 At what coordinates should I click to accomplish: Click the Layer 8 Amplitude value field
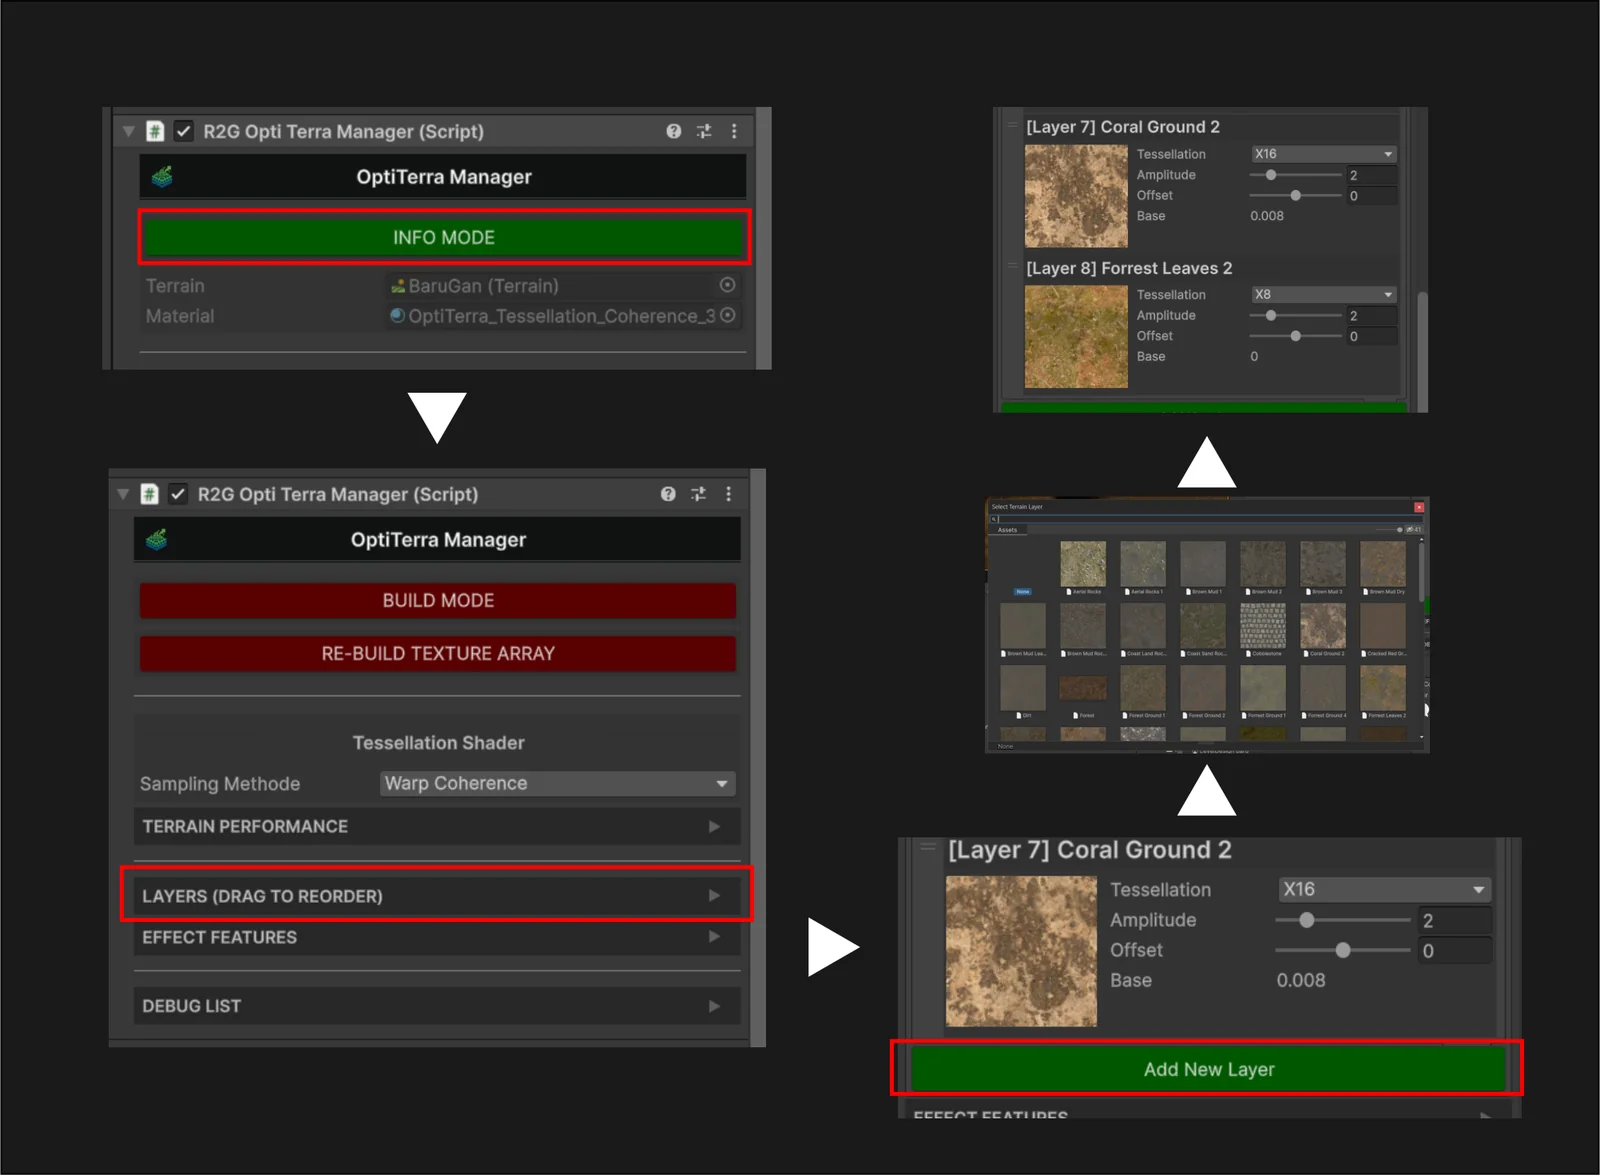pos(1370,315)
